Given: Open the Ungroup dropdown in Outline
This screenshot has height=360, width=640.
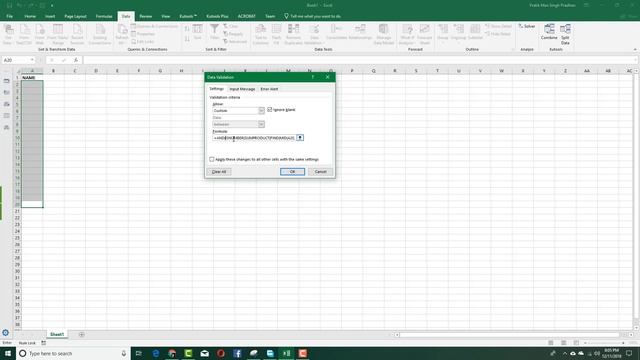Looking at the screenshot, I should pyautogui.click(x=459, y=33).
